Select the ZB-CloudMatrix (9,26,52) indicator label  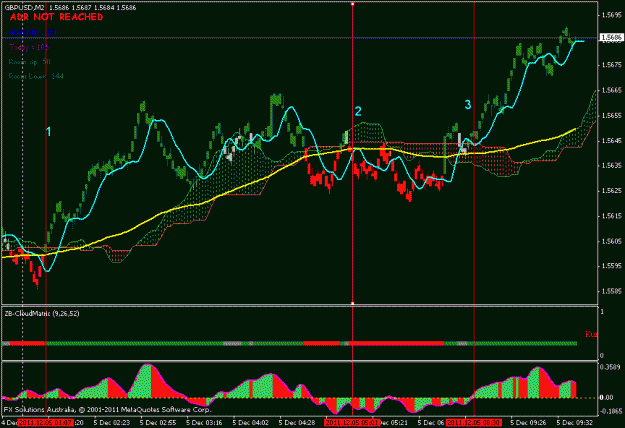42,314
